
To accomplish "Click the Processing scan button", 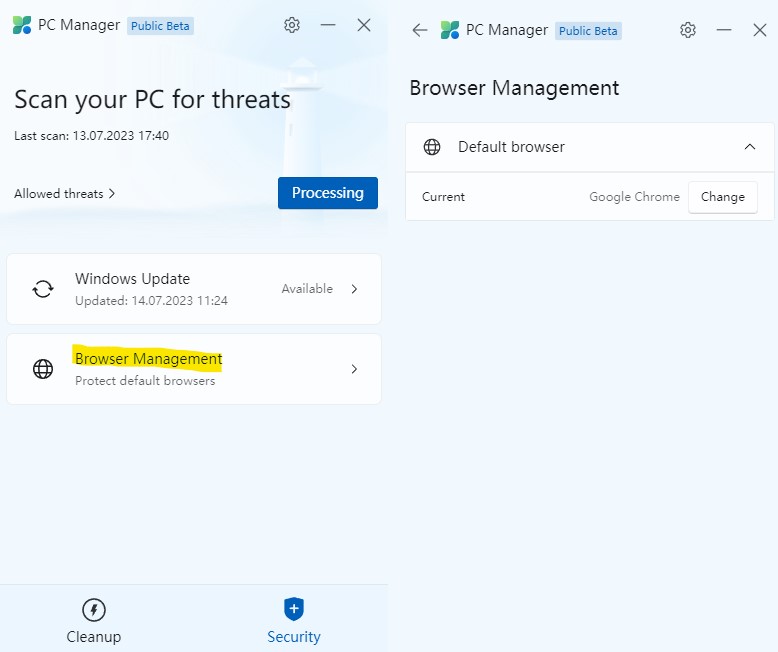I will (x=327, y=193).
